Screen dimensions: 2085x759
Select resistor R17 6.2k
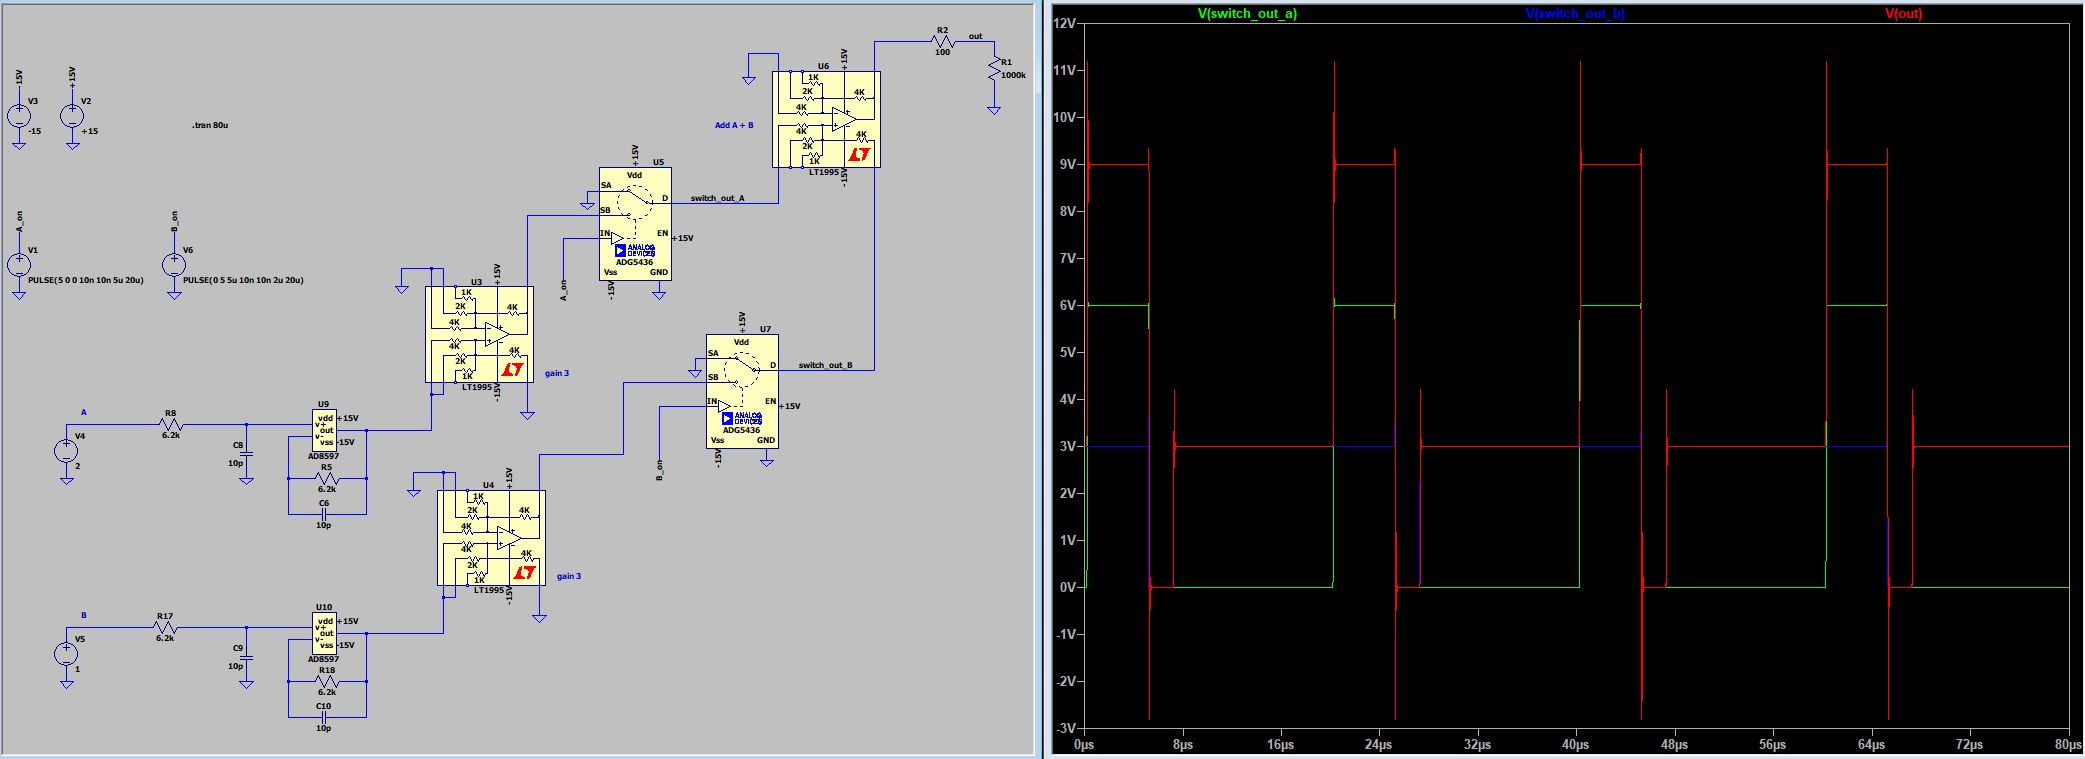click(x=165, y=628)
